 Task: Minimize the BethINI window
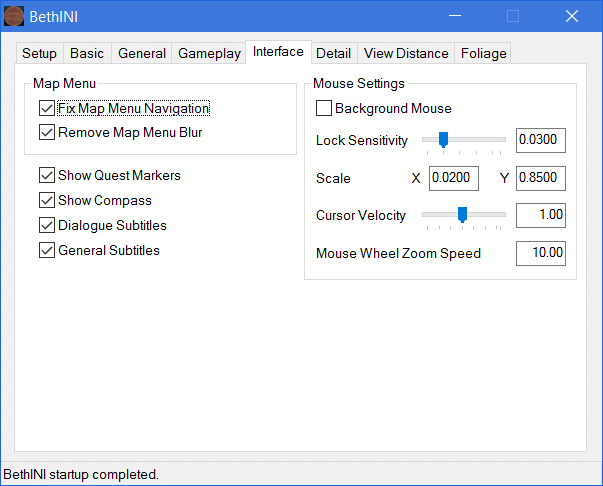[456, 16]
